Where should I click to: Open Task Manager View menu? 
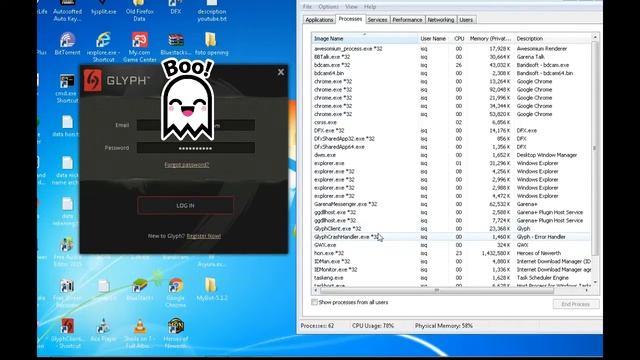[x=351, y=7]
